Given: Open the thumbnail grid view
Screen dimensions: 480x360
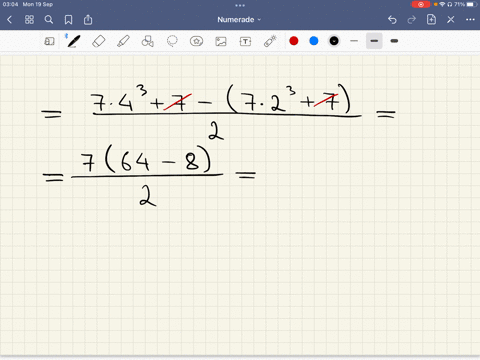Looking at the screenshot, I should pos(29,20).
